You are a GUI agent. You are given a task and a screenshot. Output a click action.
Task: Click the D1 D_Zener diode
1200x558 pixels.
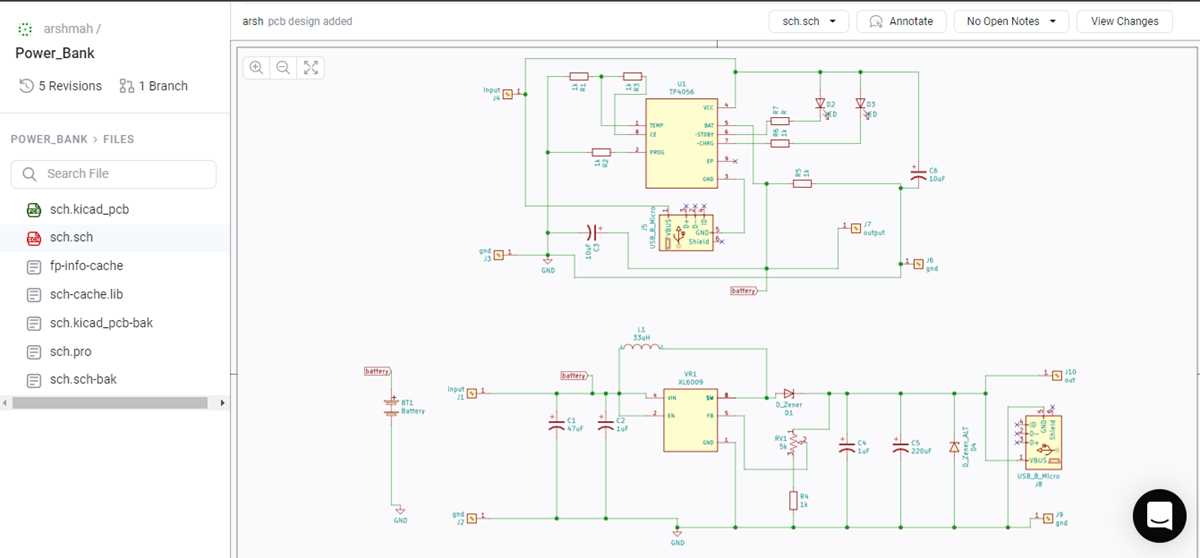point(789,394)
